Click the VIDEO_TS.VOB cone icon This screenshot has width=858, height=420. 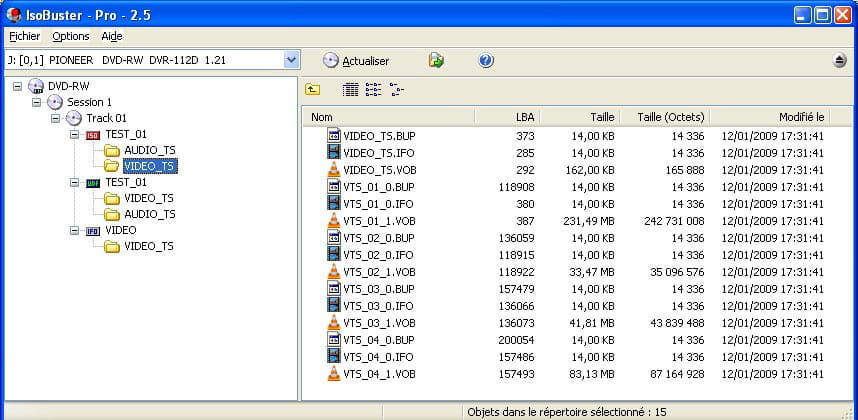[334, 170]
